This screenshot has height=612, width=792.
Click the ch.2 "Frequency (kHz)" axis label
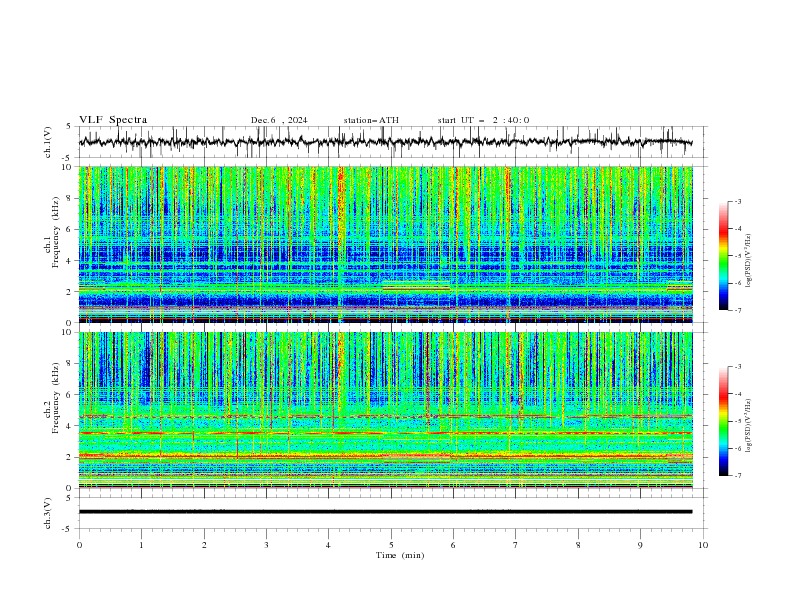click(x=56, y=398)
